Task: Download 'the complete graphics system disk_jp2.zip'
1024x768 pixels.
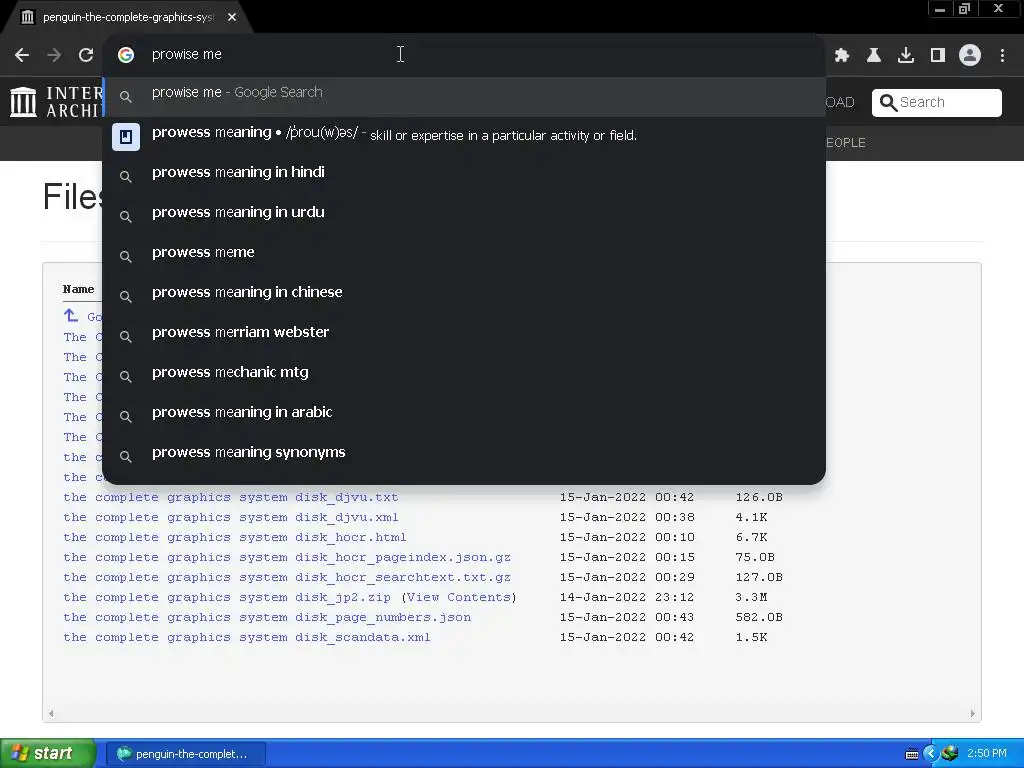Action: coord(227,598)
